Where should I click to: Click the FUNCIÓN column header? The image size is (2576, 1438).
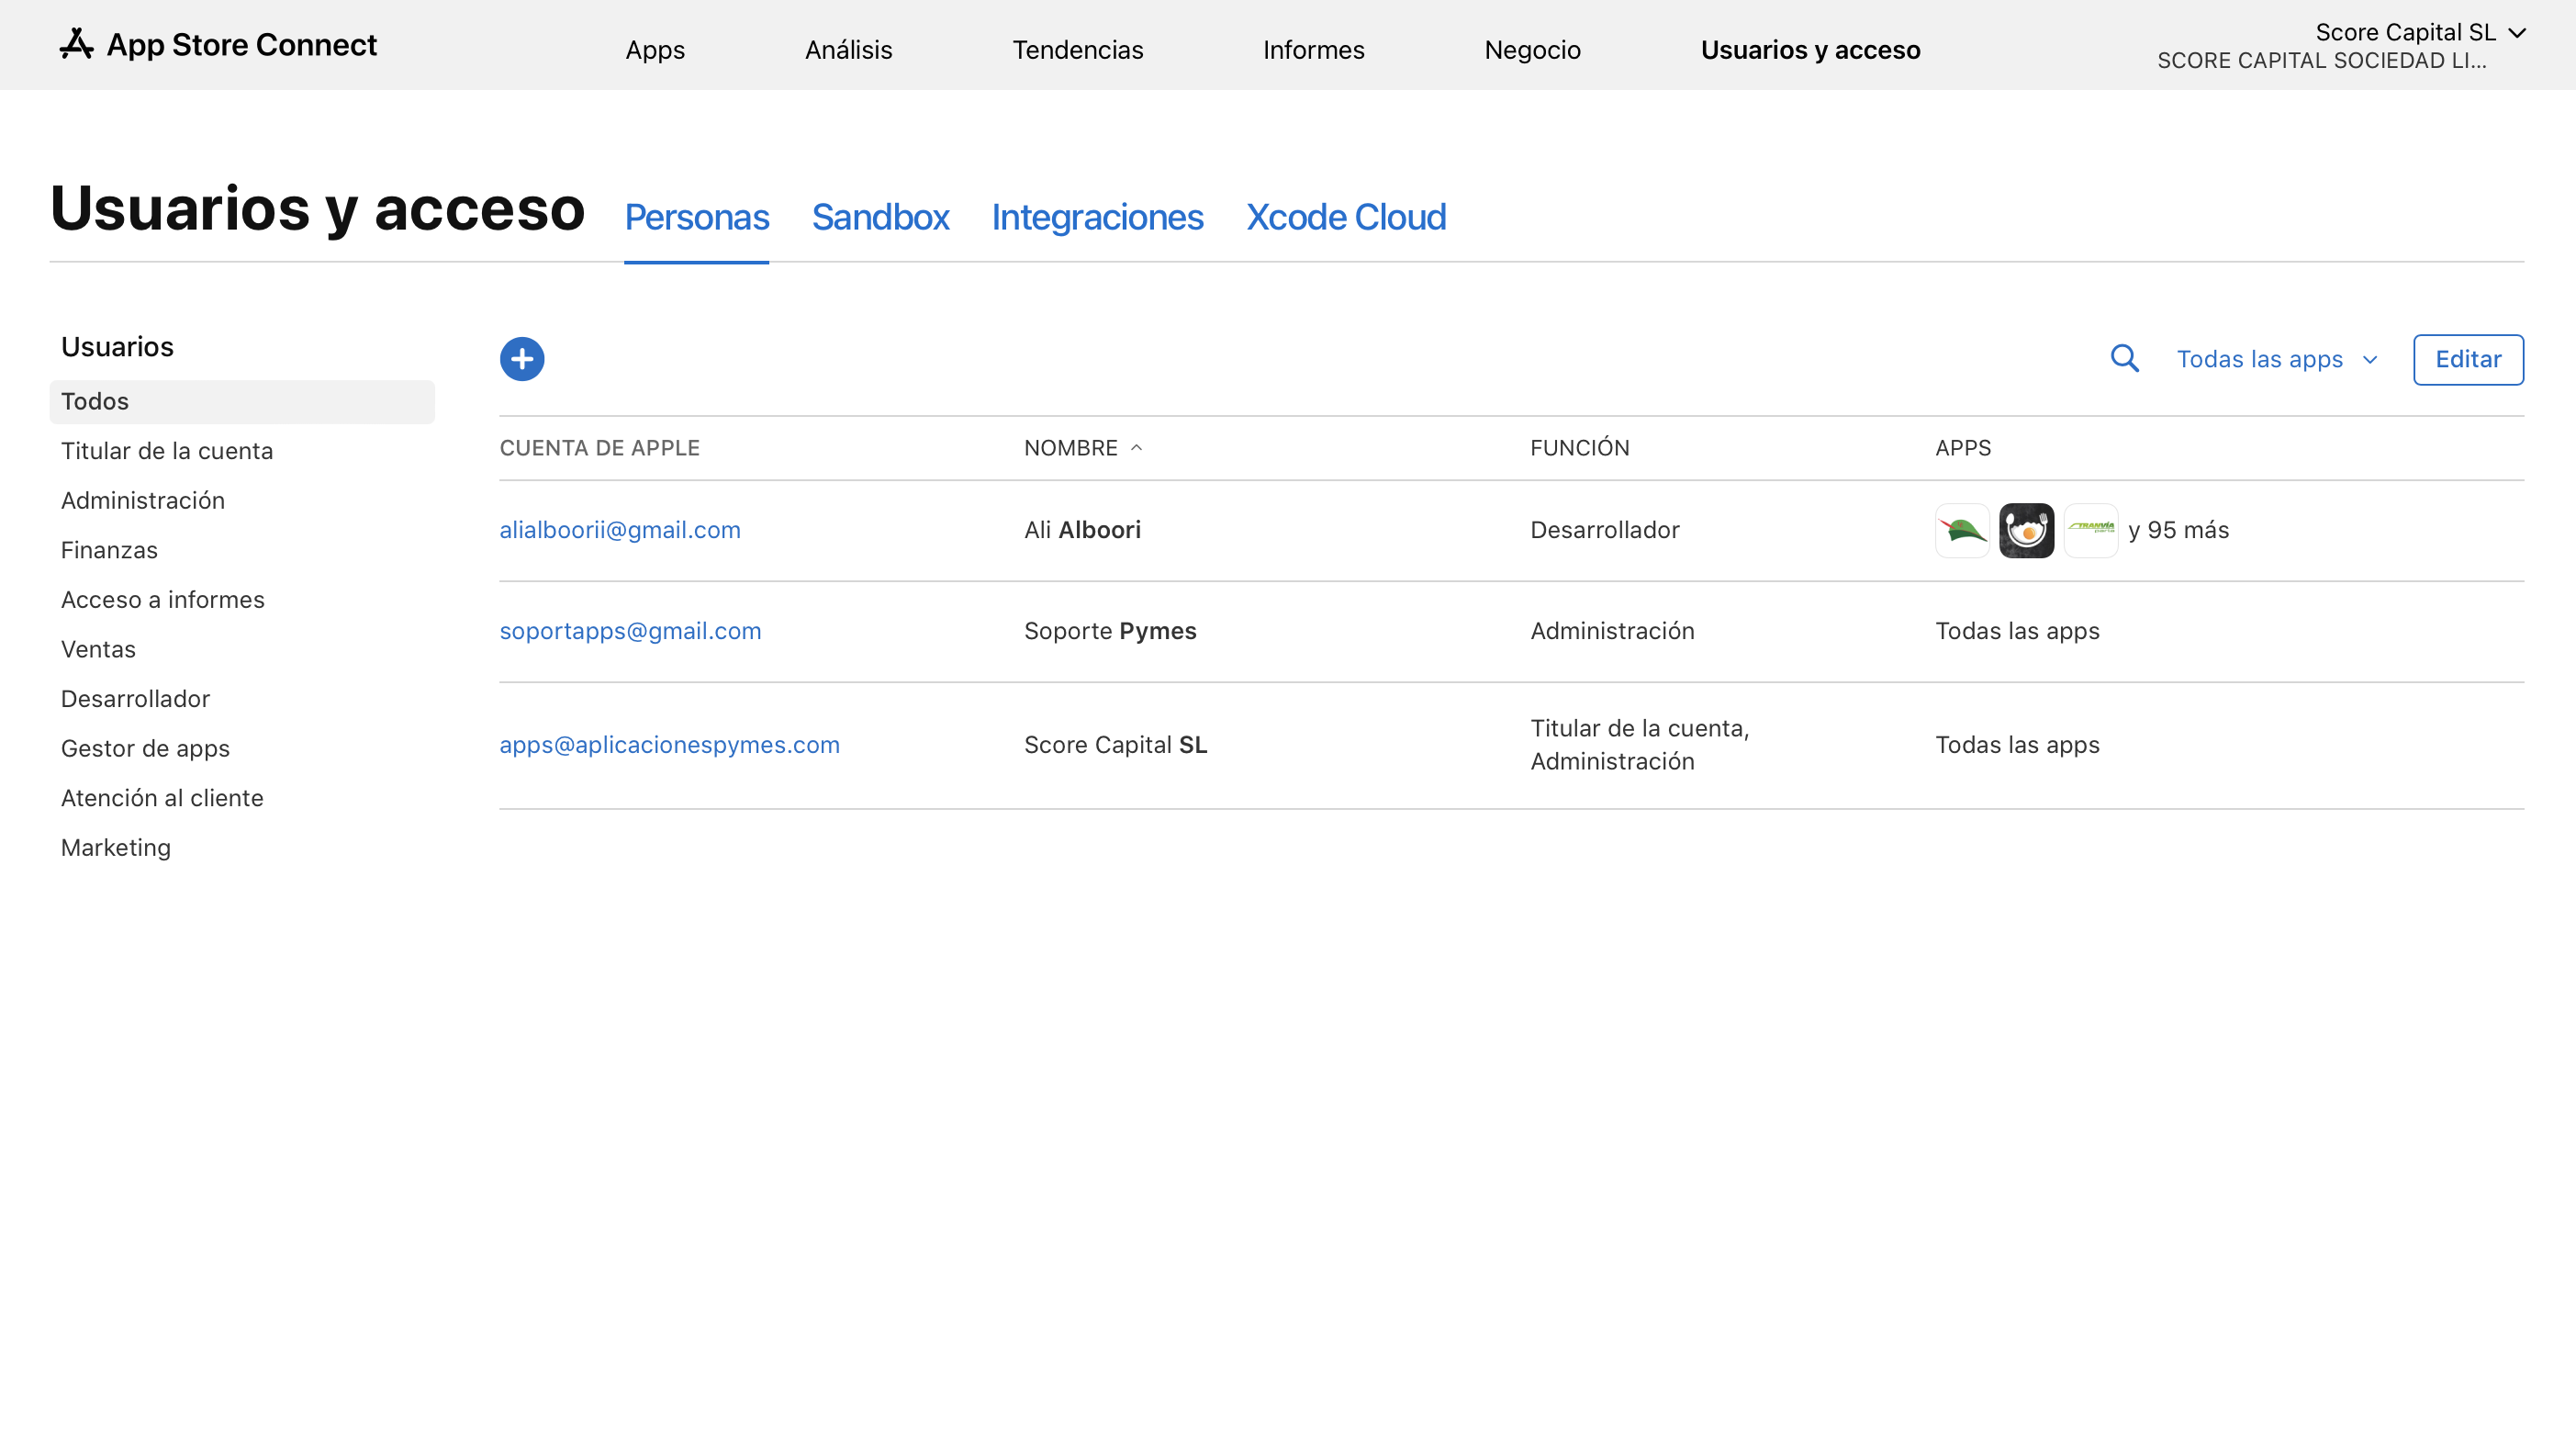click(x=1579, y=448)
